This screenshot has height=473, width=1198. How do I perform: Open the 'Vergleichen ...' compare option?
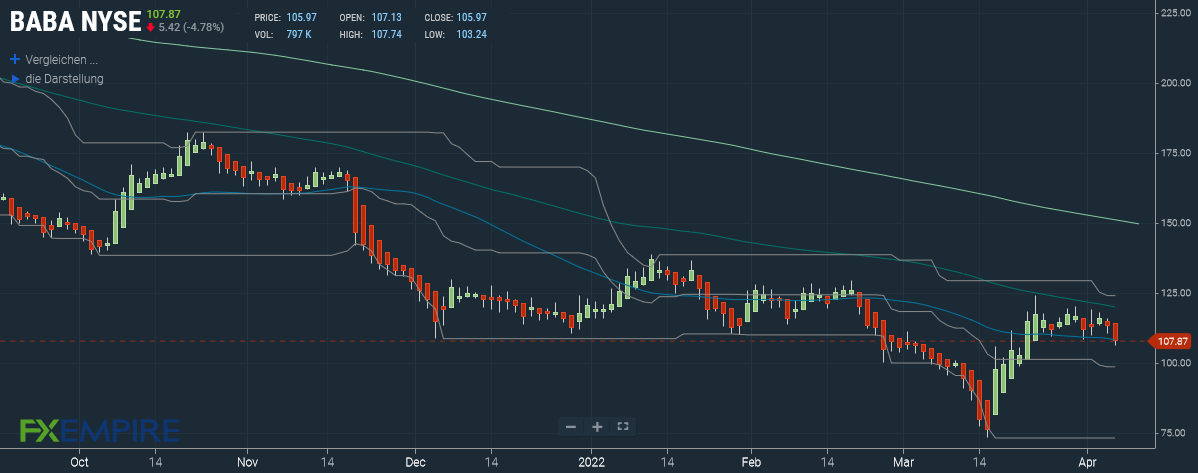(x=61, y=59)
